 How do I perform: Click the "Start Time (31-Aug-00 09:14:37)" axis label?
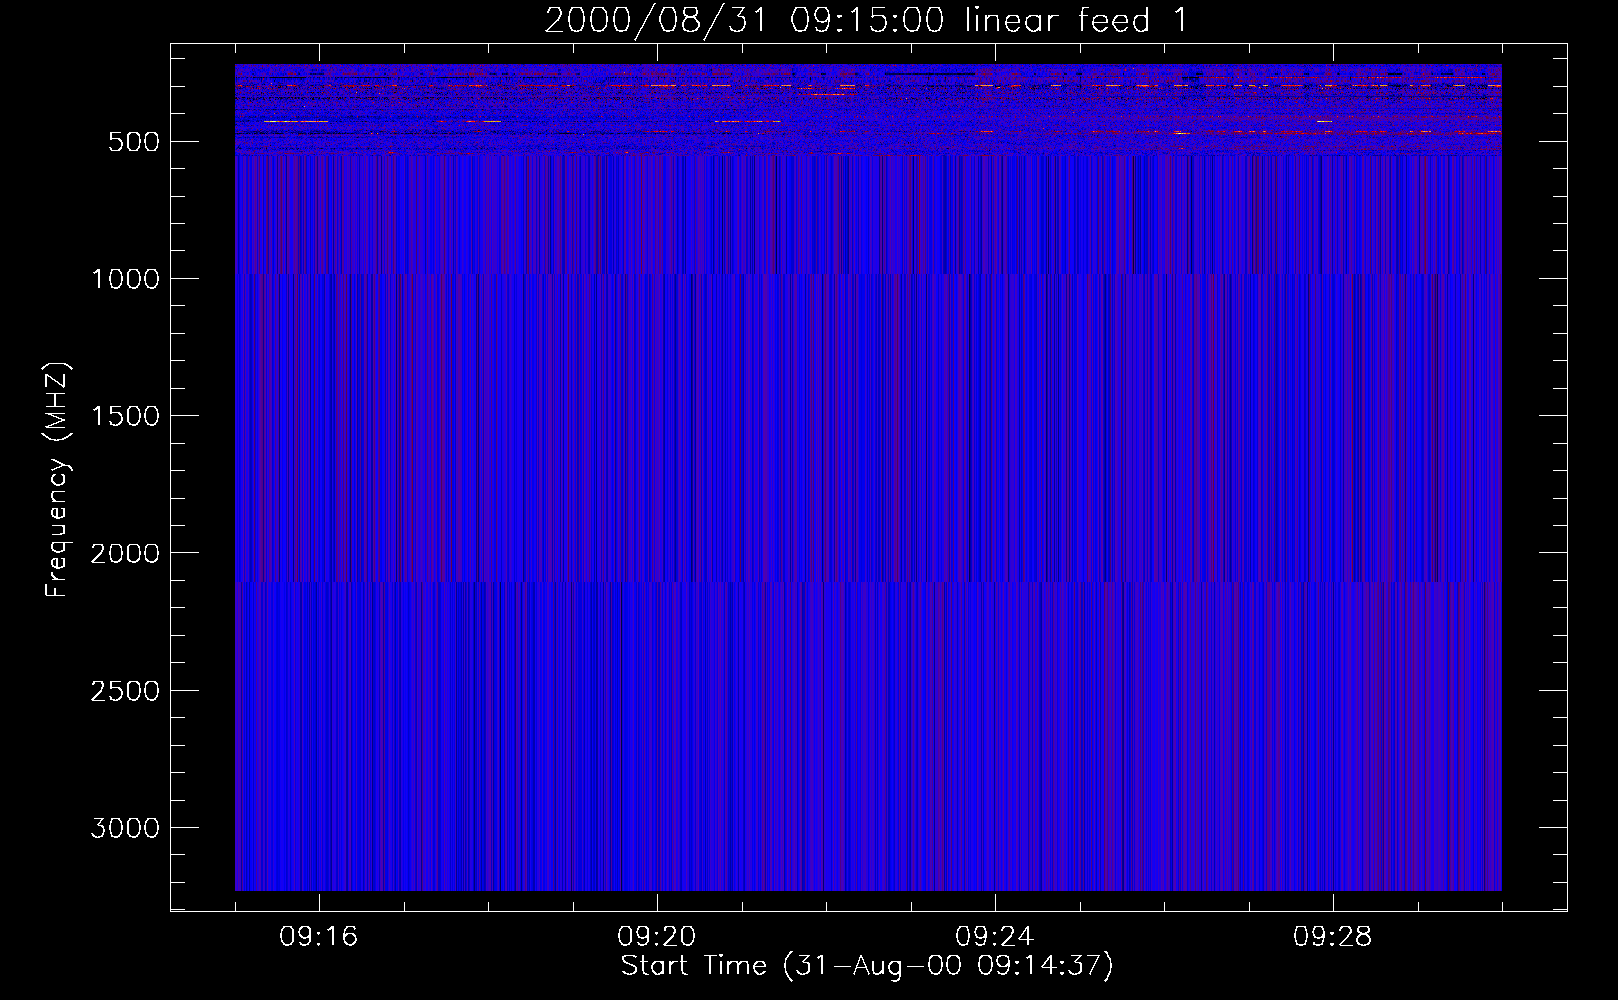click(866, 966)
